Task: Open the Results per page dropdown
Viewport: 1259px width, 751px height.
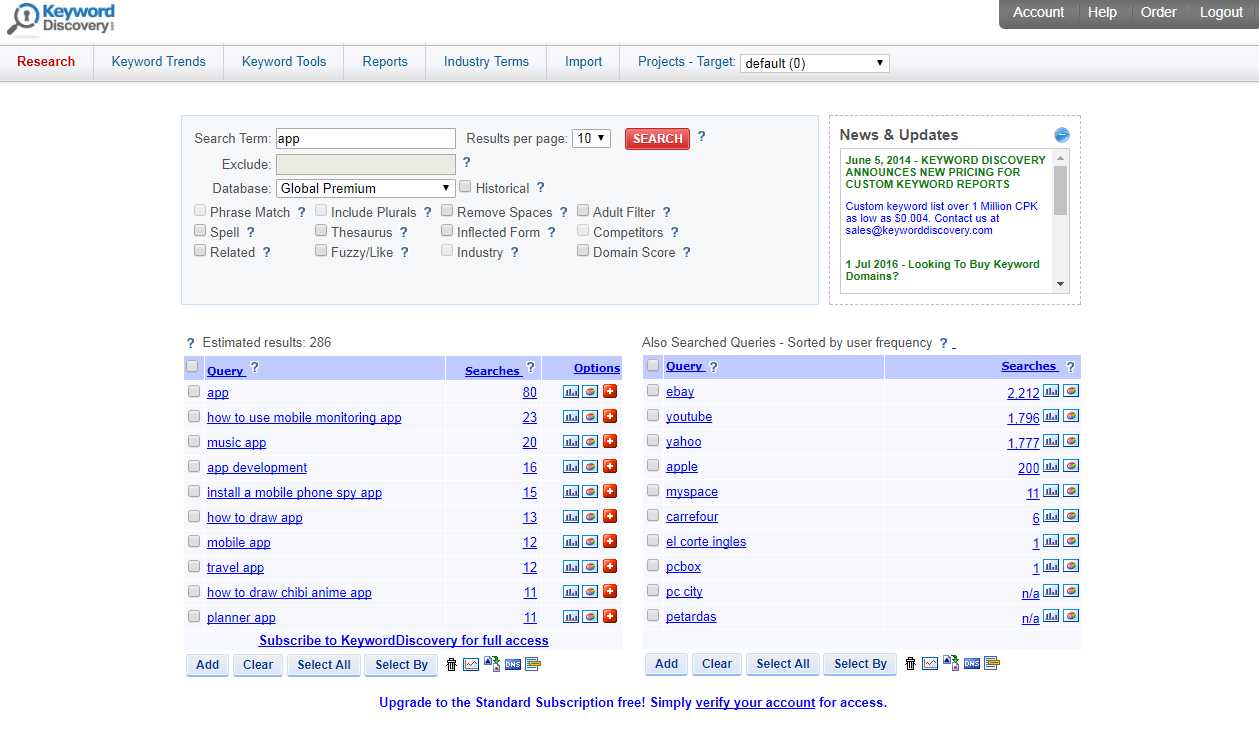Action: pyautogui.click(x=591, y=138)
